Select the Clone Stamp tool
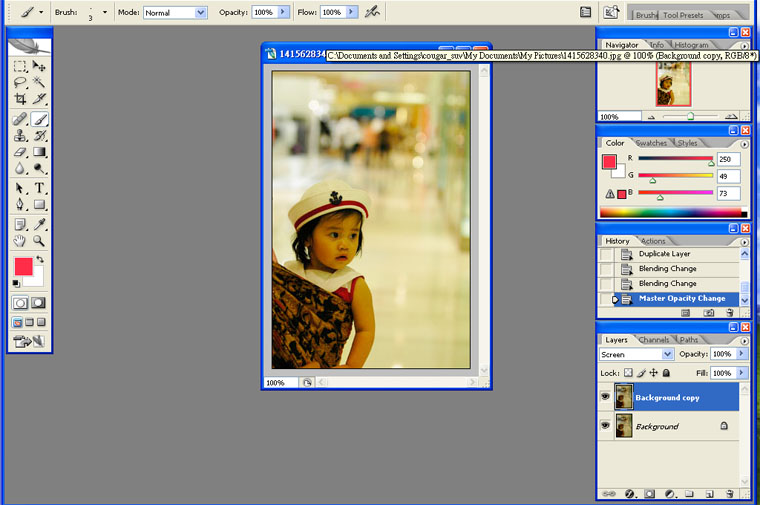The image size is (760, 505). coord(20,136)
